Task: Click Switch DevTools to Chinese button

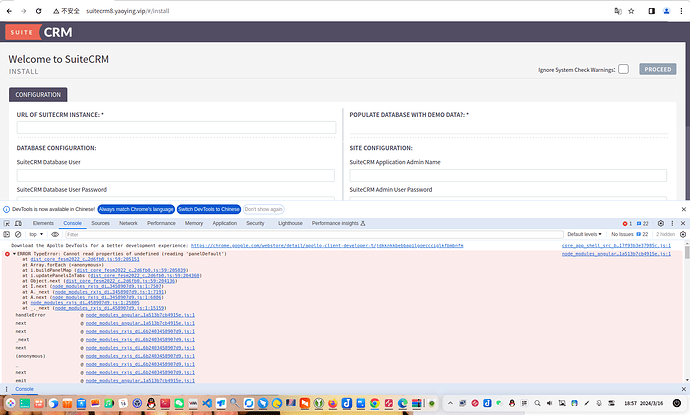Action: [209, 209]
